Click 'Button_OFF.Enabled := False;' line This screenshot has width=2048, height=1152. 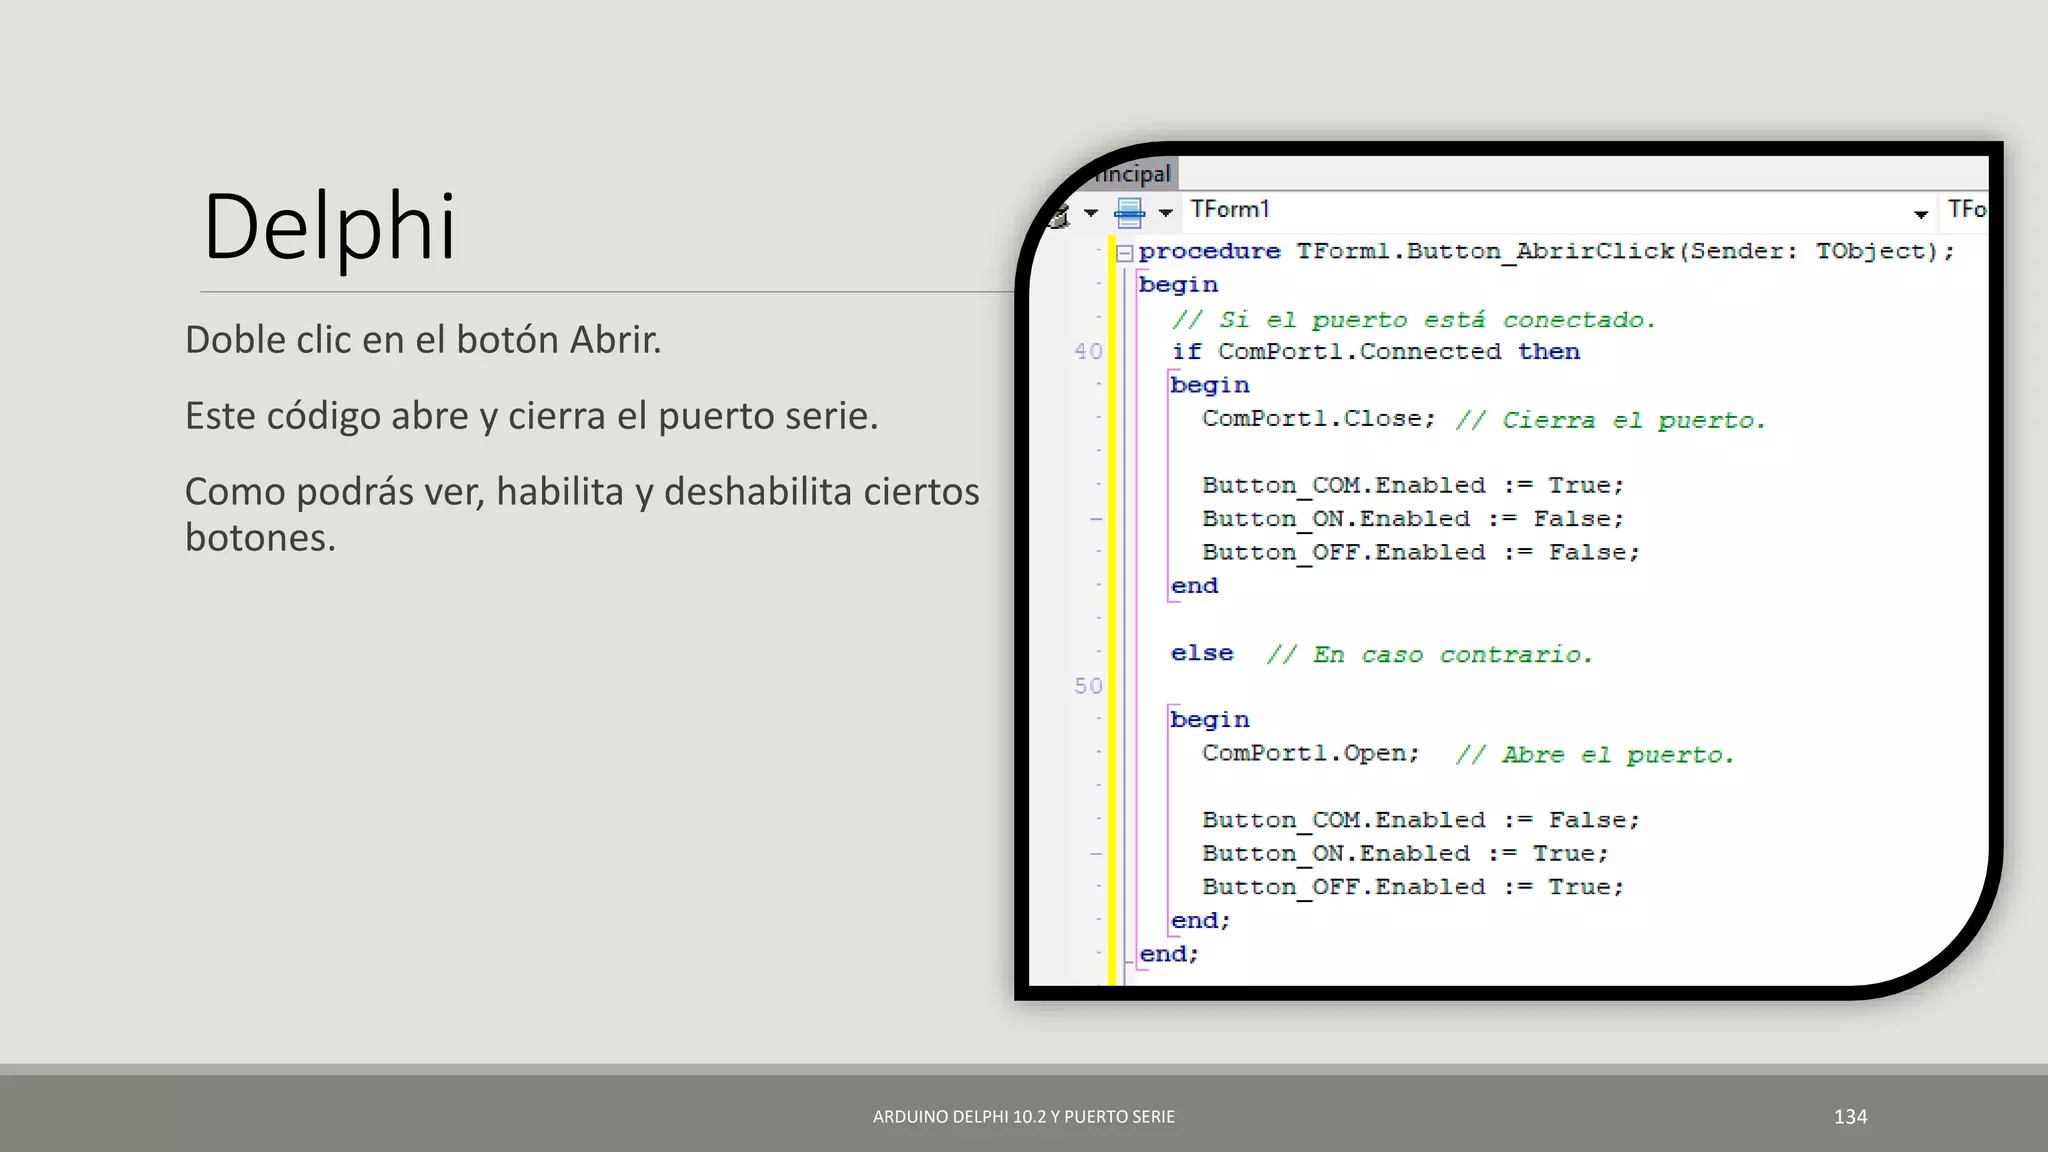click(x=1421, y=553)
